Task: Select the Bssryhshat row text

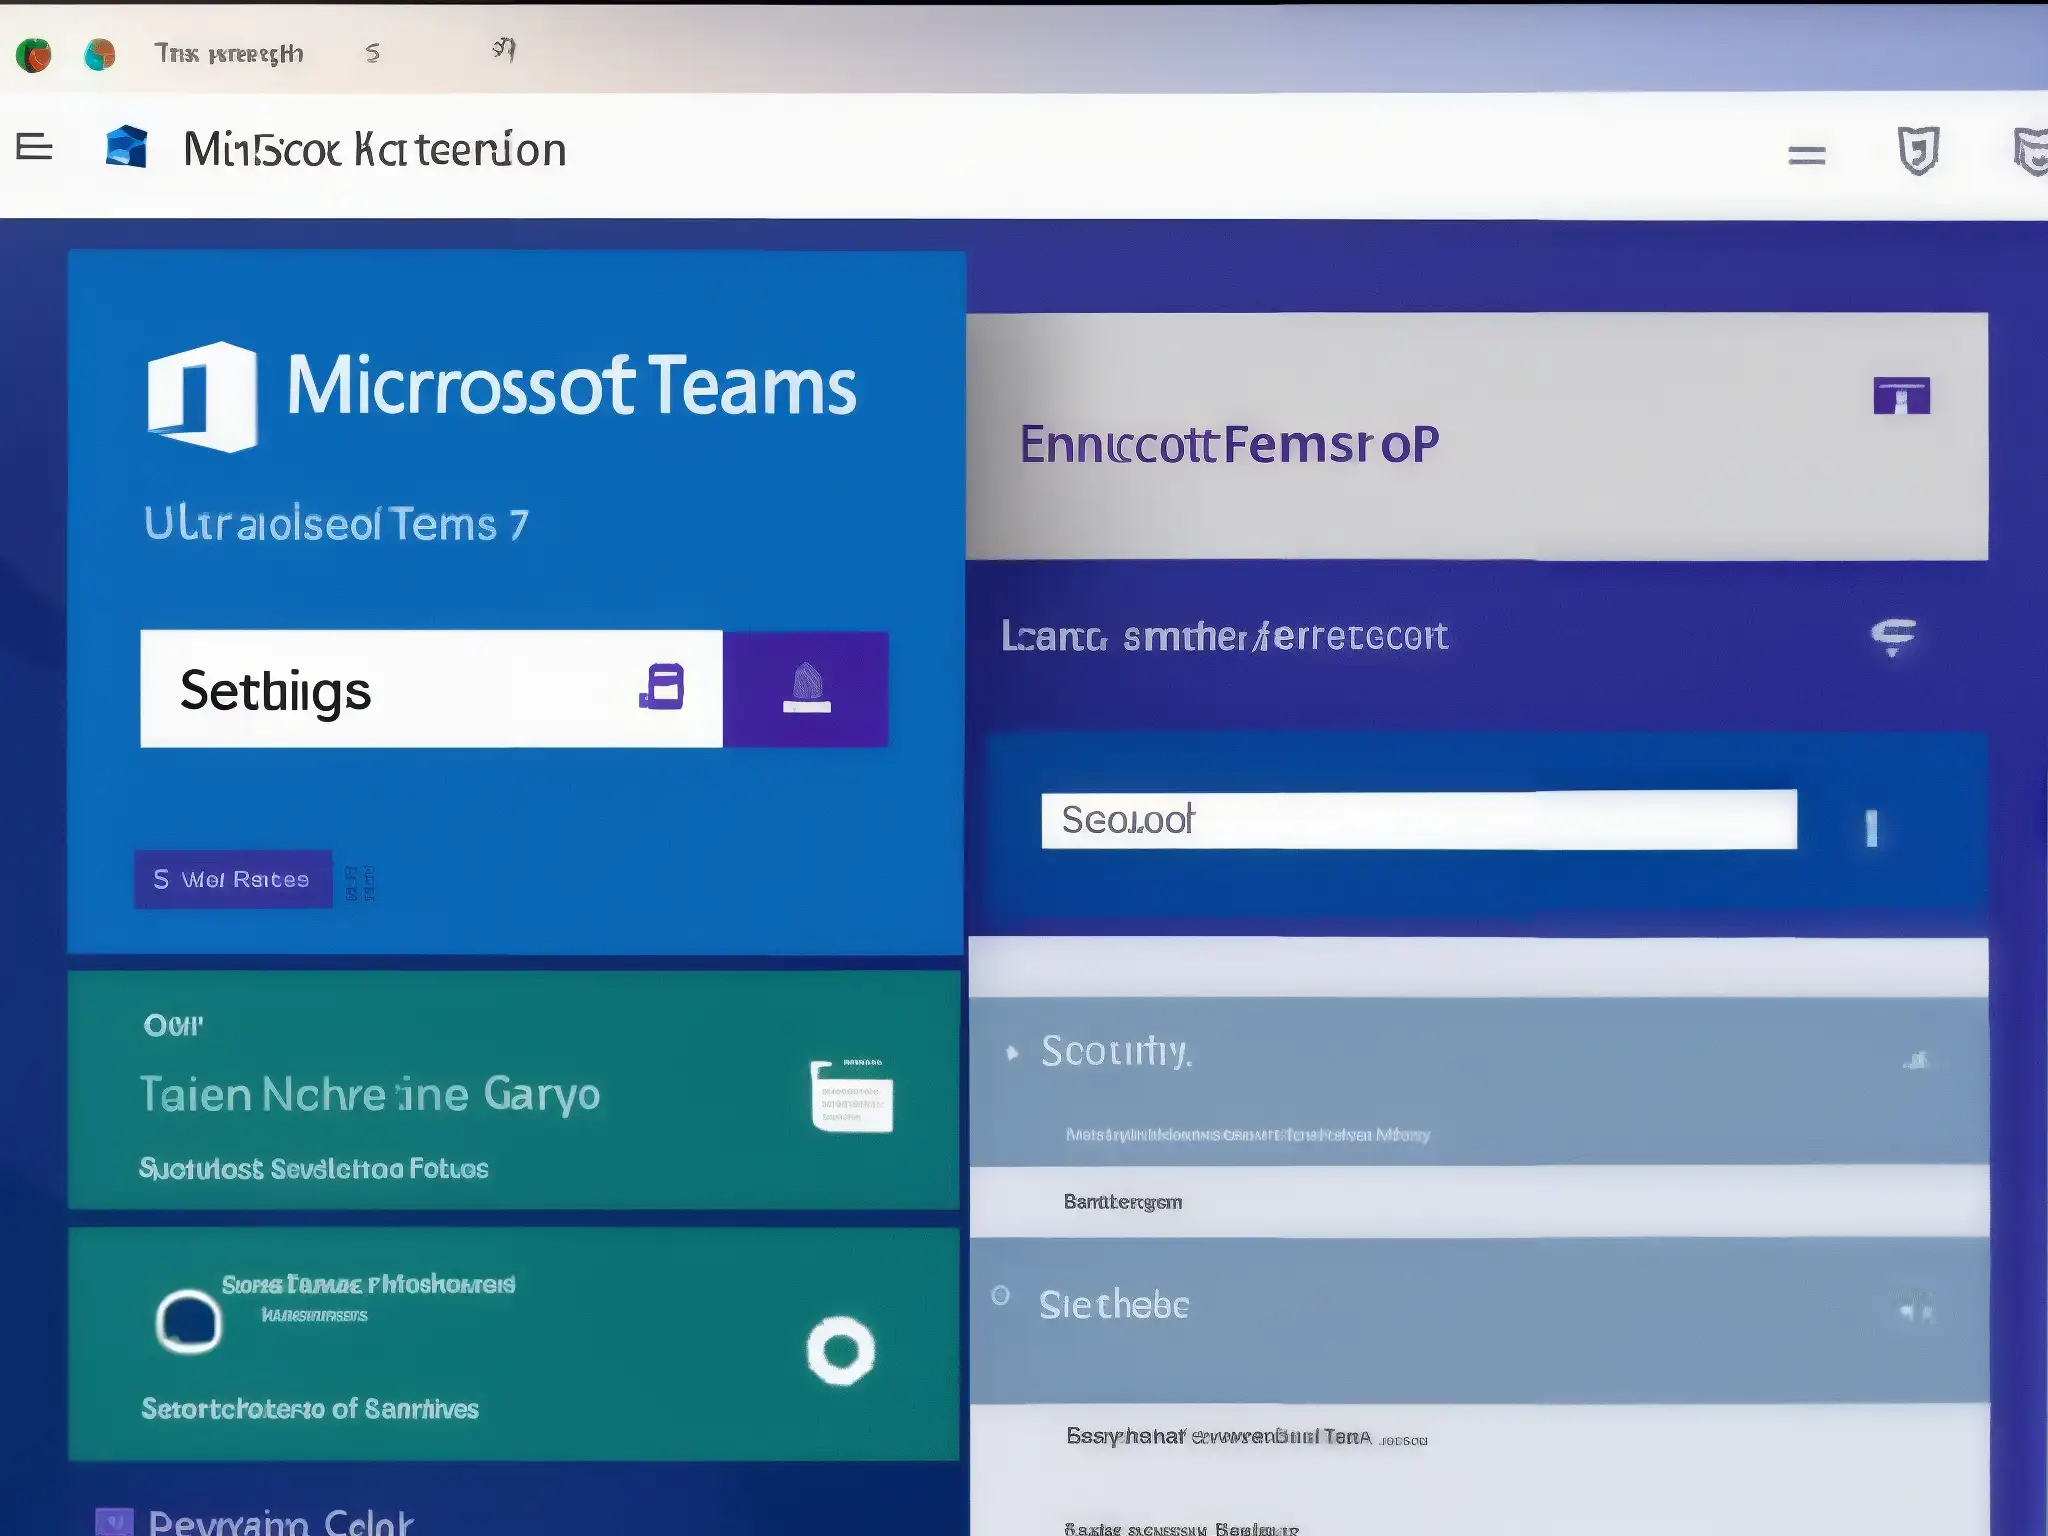Action: click(1246, 1437)
